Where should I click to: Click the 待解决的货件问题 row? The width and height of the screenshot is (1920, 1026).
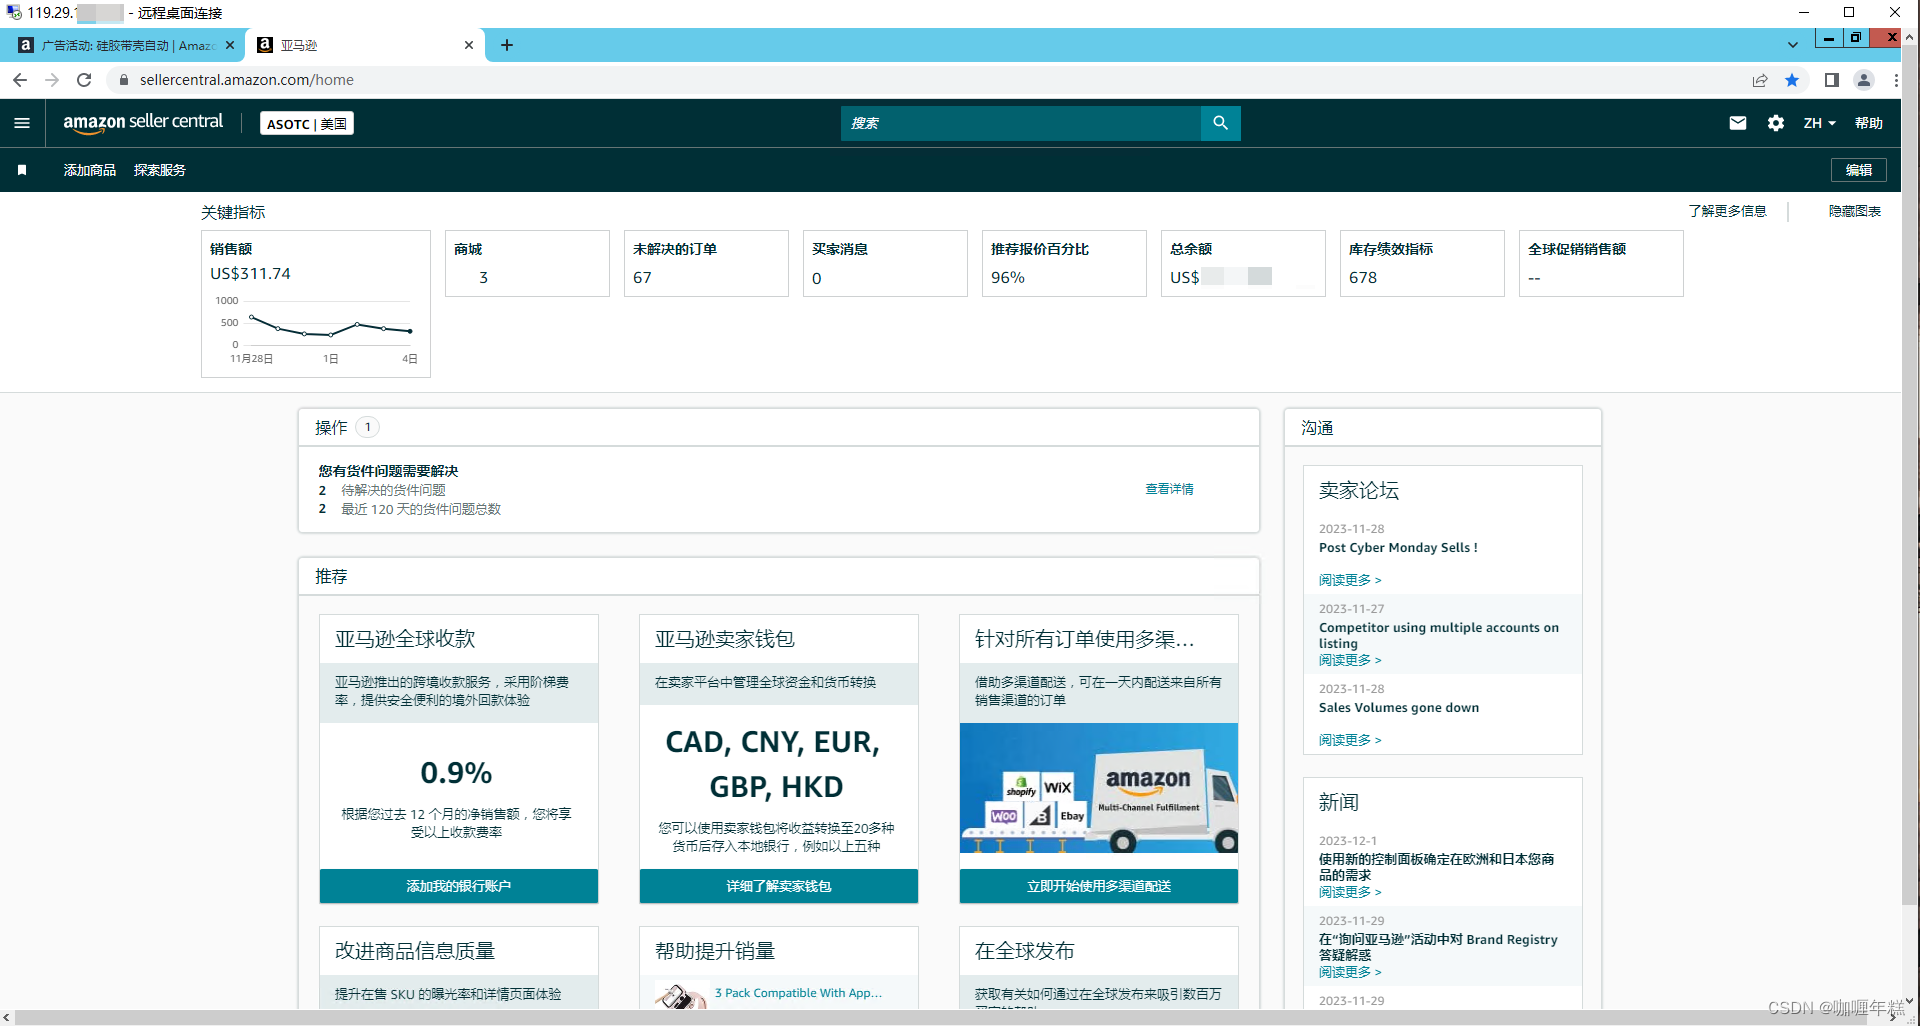point(393,490)
